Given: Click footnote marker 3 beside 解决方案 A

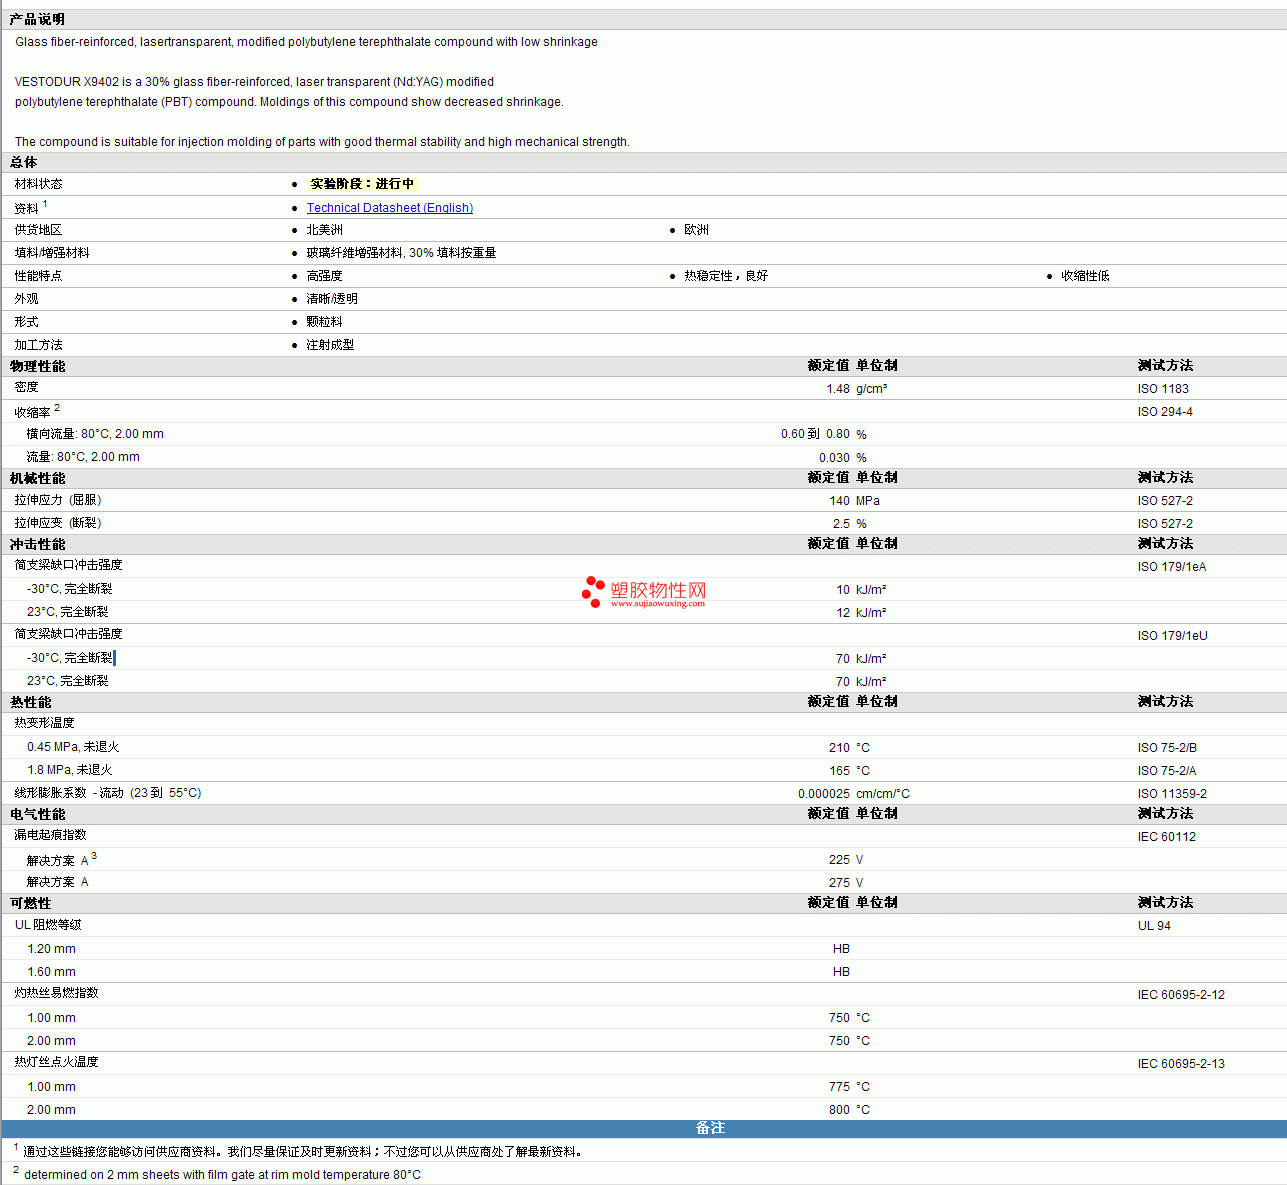Looking at the screenshot, I should pyautogui.click(x=94, y=857).
